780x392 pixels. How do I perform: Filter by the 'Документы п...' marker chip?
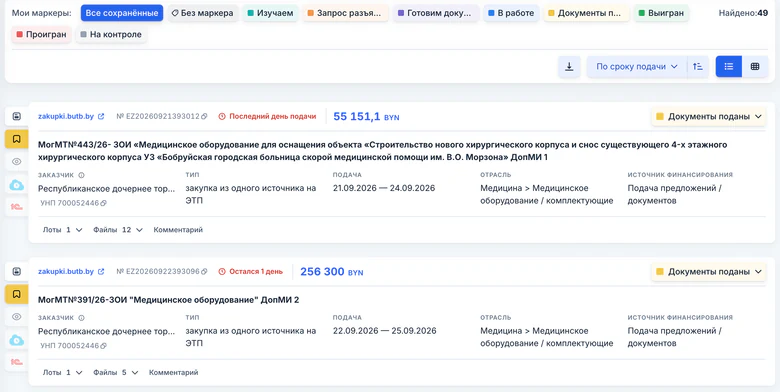point(586,13)
